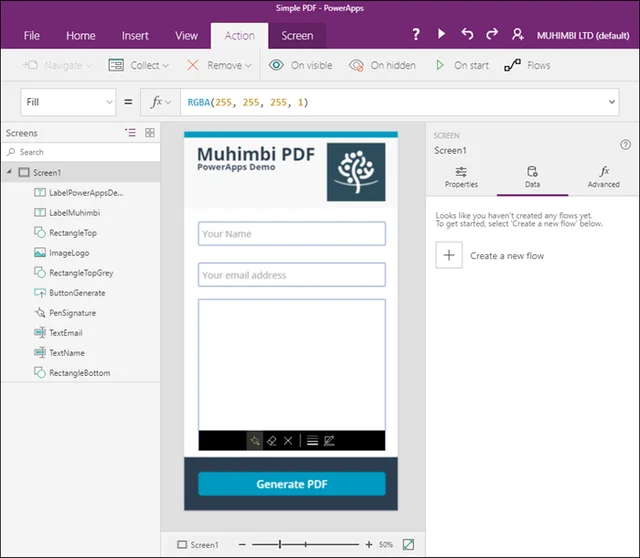Open panel help circle icon
640x558 pixels.
tap(625, 145)
